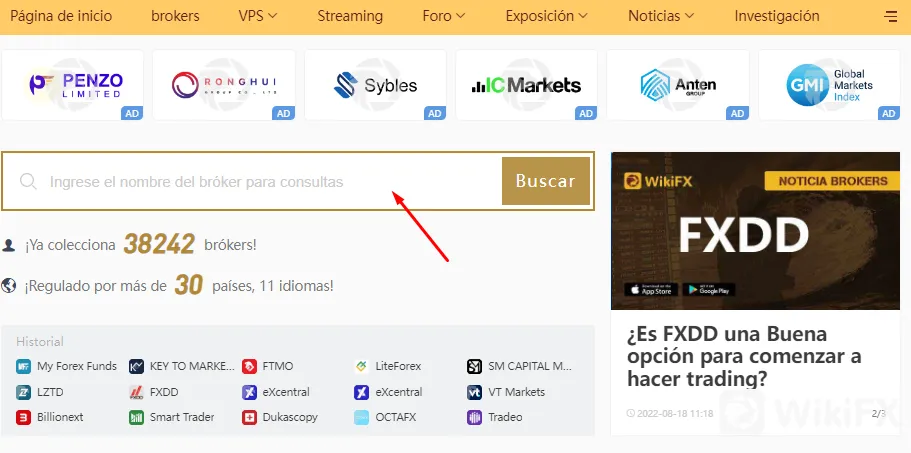
Task: Open the brokers menu item
Action: (175, 16)
